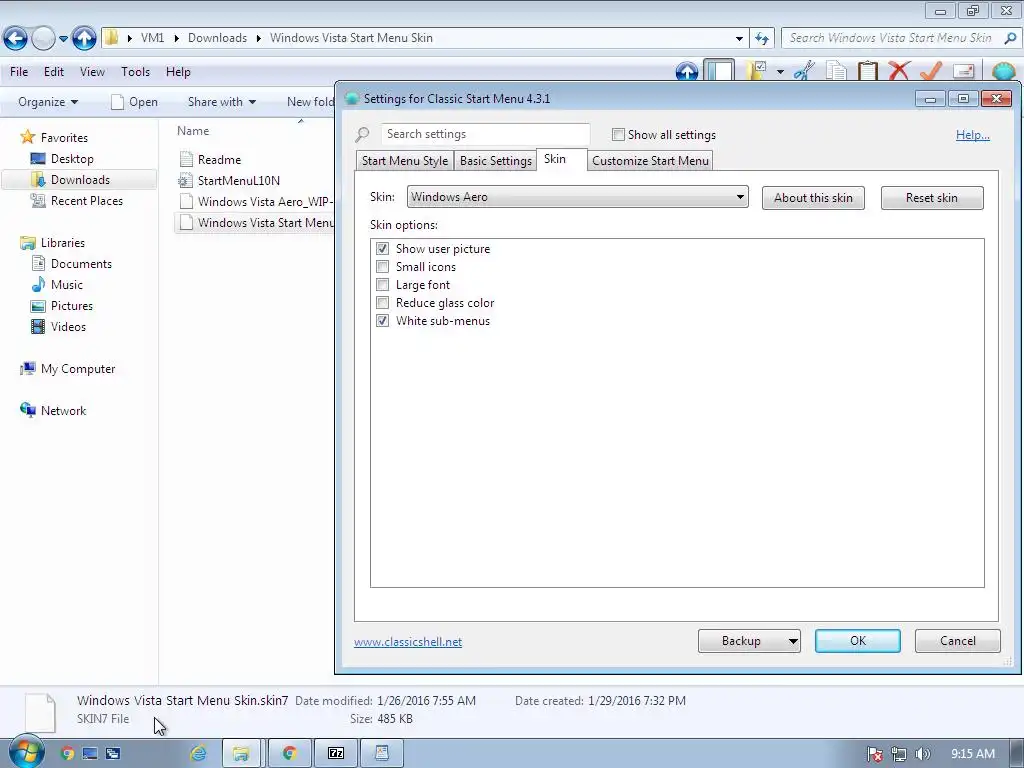The image size is (1024, 768).
Task: Click the Switch between windows quick launch icon
Action: tap(113, 754)
